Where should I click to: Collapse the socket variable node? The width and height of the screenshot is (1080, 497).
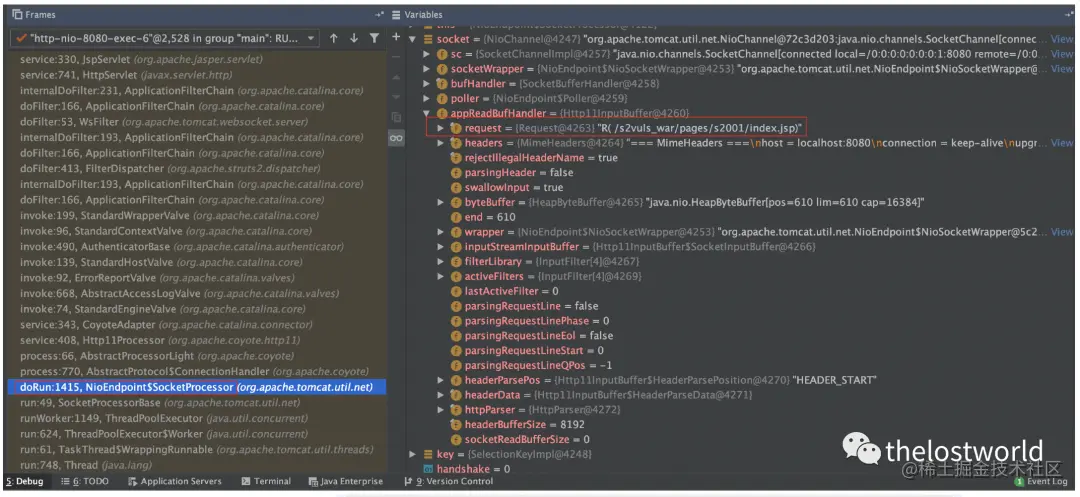point(413,39)
